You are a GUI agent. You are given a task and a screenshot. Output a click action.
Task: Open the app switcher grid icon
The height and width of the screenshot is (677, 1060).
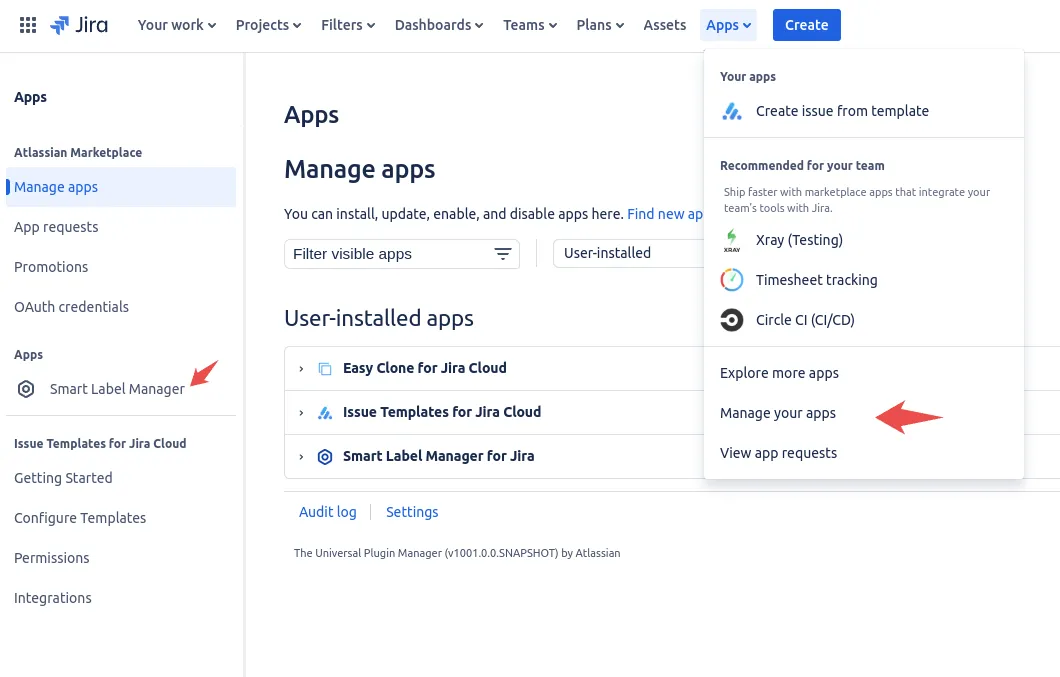tap(28, 25)
